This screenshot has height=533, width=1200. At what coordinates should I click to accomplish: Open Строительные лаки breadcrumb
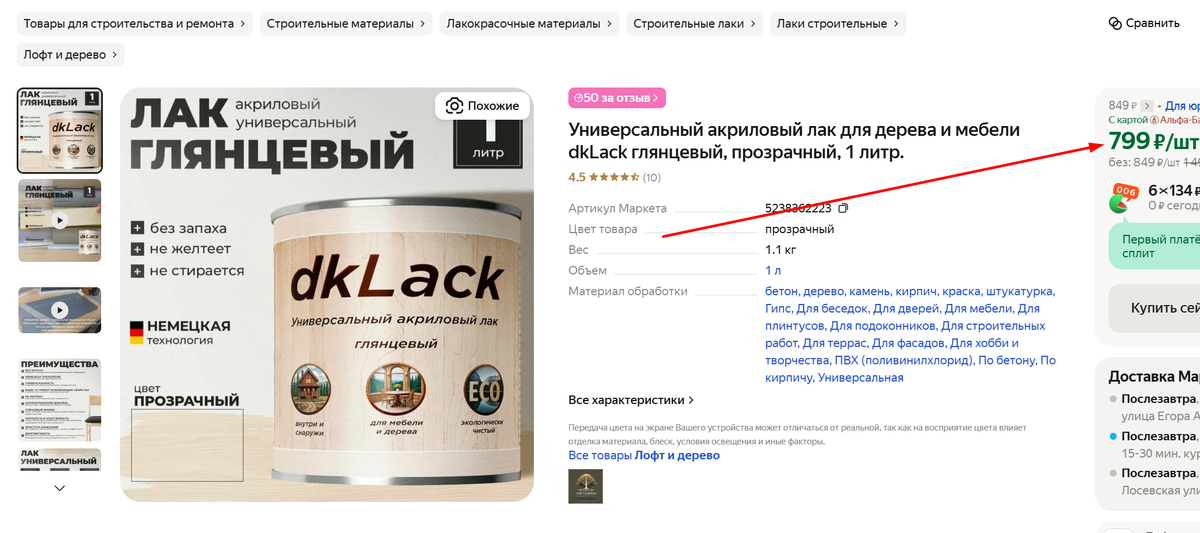click(695, 23)
